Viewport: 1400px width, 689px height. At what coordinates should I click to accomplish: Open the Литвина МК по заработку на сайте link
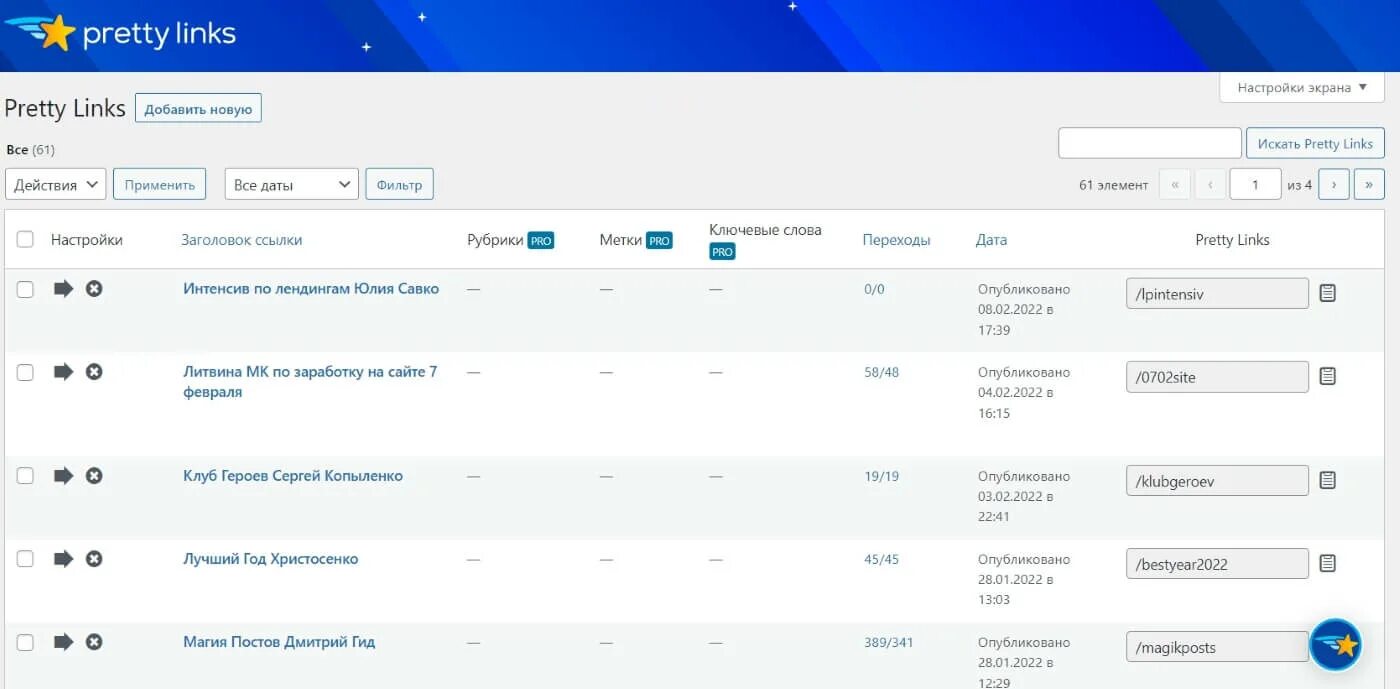tap(310, 382)
